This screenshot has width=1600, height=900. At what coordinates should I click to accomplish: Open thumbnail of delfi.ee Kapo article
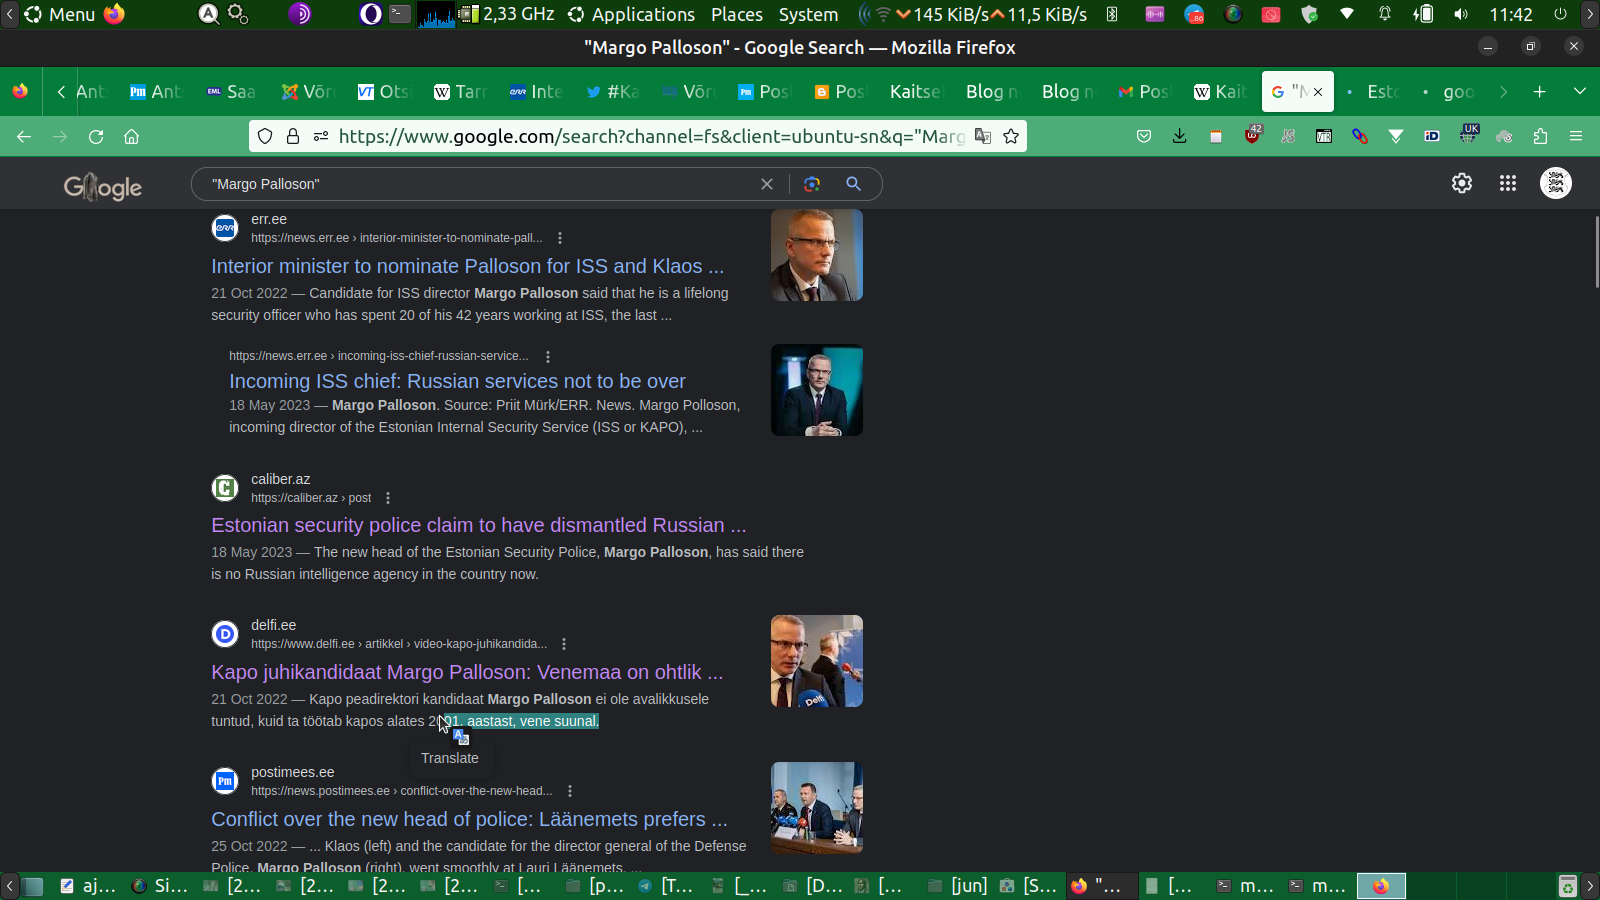(x=817, y=661)
